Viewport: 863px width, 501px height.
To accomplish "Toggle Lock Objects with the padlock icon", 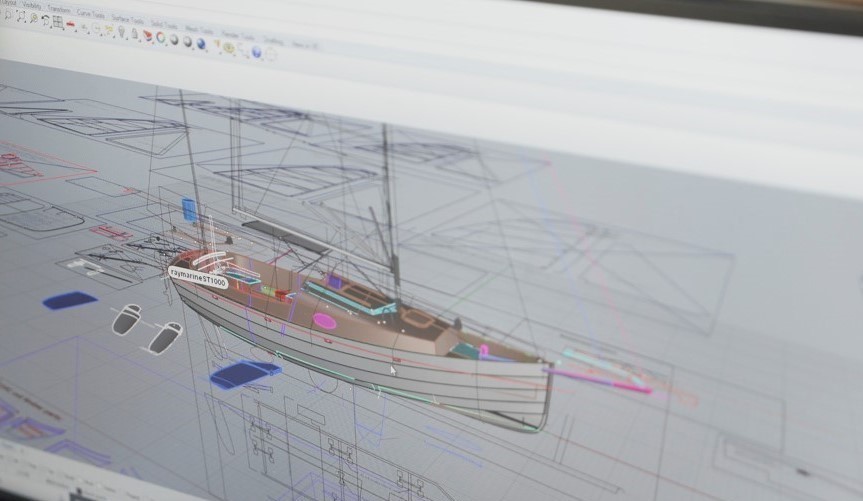I will [134, 34].
